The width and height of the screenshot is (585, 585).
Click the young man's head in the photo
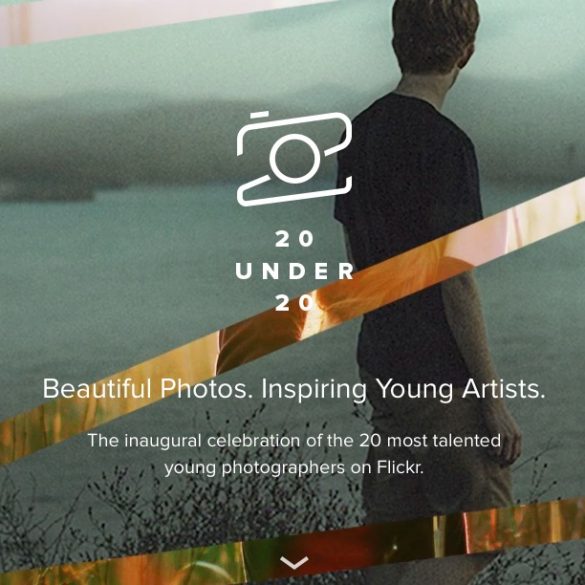pos(435,35)
